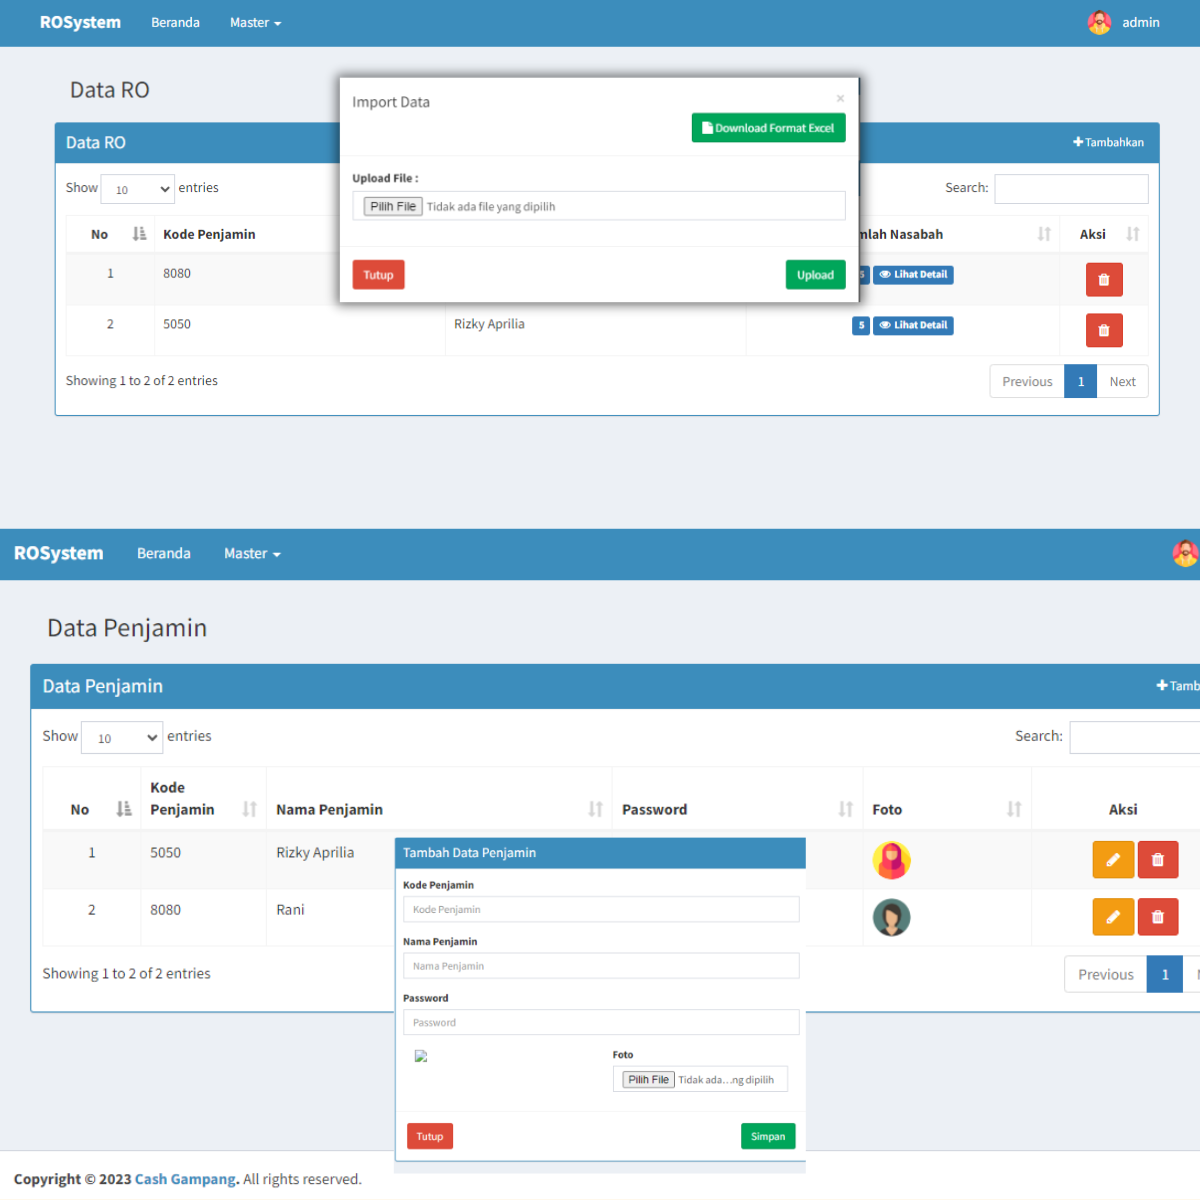Image resolution: width=1200 pixels, height=1200 pixels.
Task: Click trash icon for Rizky Aprilia in Data Penjamin
Action: point(1158,860)
